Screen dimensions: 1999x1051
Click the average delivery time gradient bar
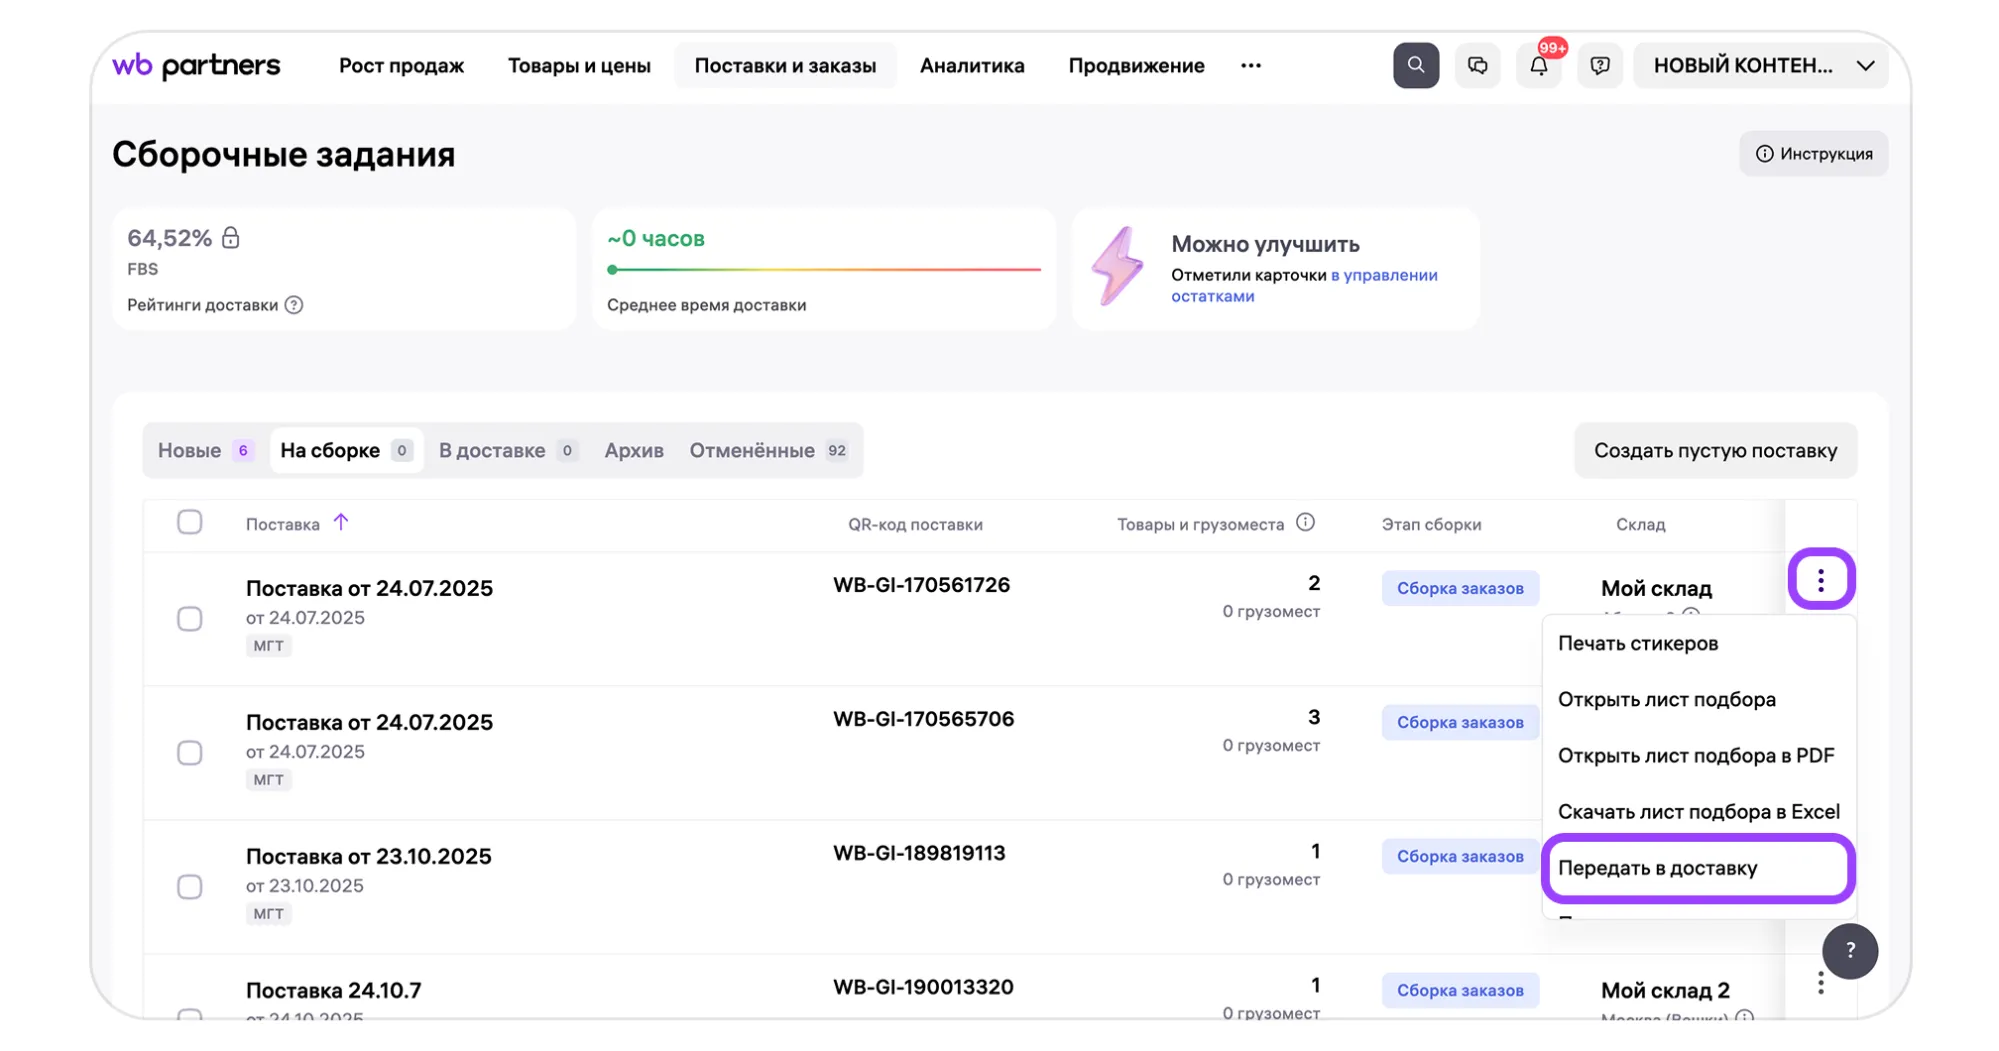click(x=824, y=269)
